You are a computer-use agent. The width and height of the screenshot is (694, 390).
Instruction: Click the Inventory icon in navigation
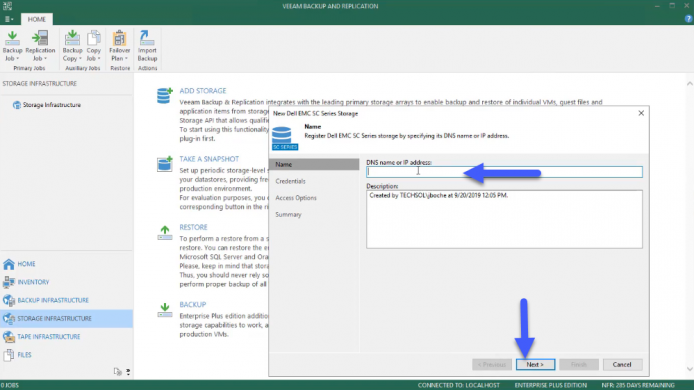pyautogui.click(x=9, y=282)
